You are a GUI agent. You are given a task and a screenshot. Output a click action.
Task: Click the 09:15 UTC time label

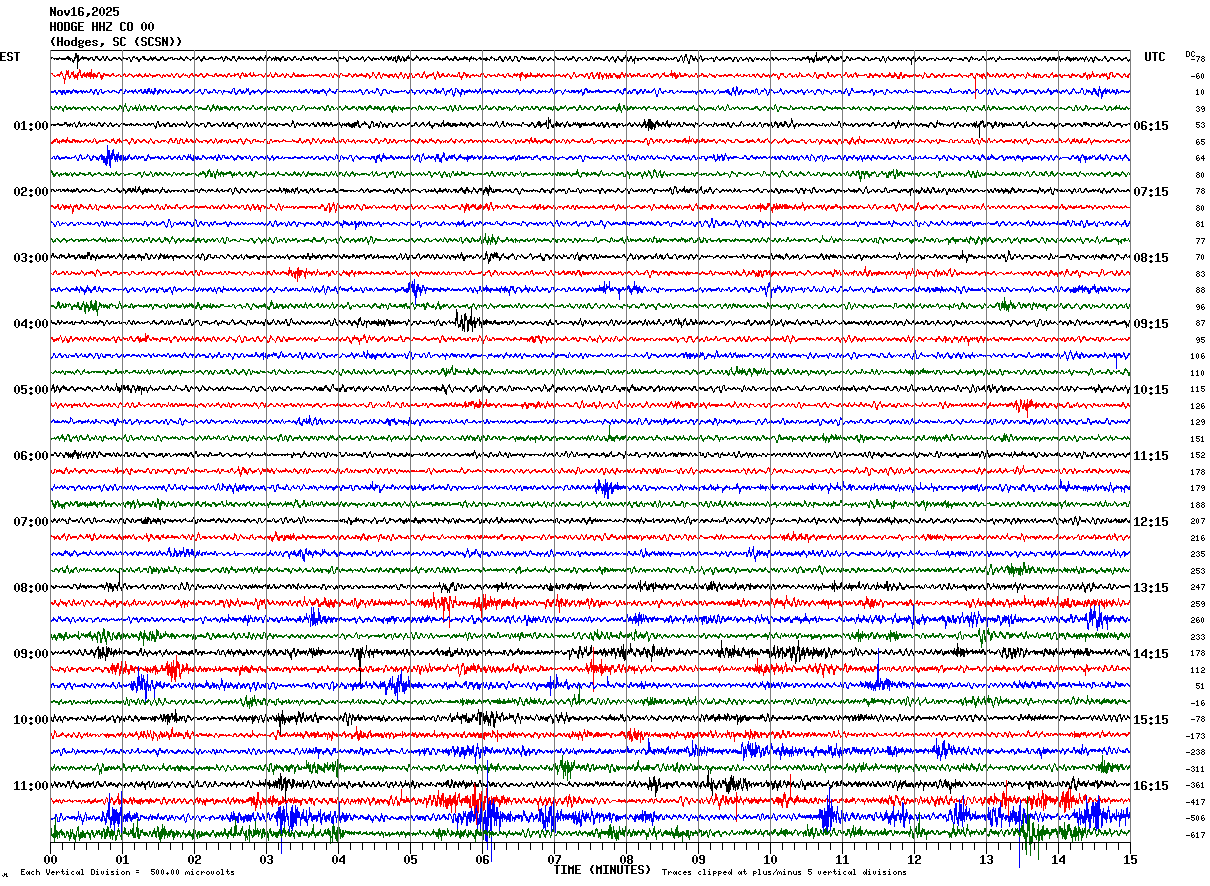pos(1152,324)
